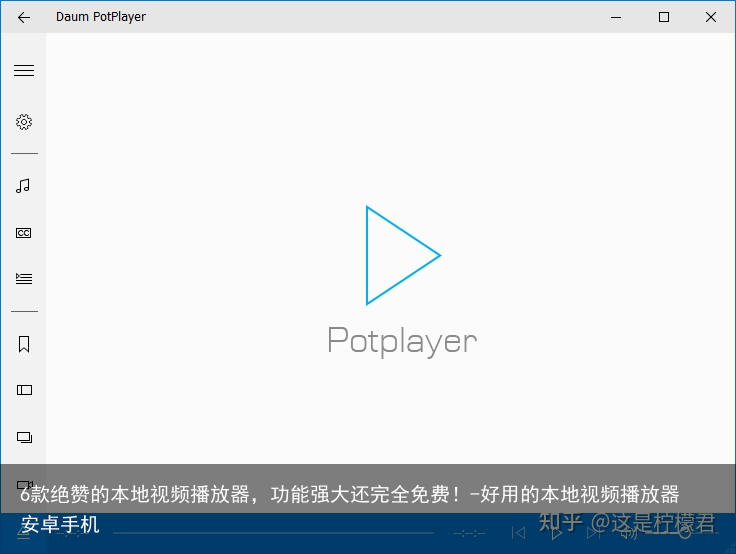Toggle the CC subtitles icon
The width and height of the screenshot is (736, 554).
coord(24,233)
